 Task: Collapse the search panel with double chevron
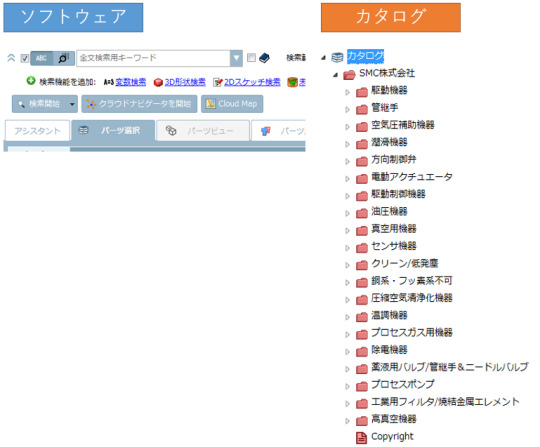click(x=11, y=58)
